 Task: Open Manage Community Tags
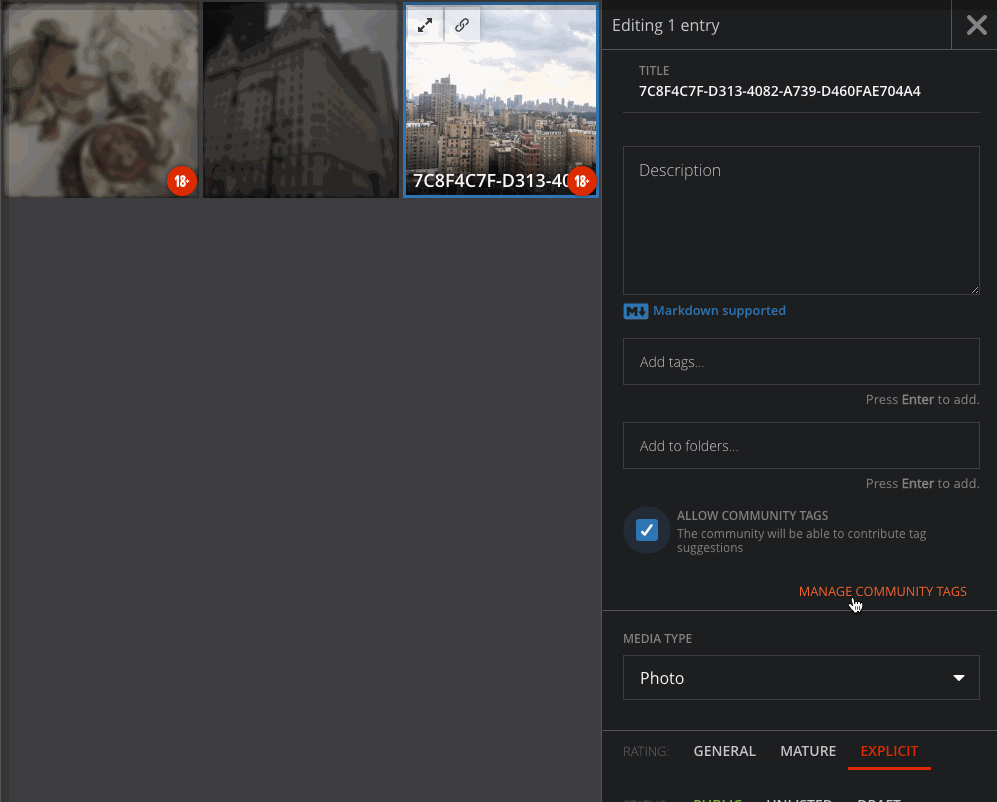[x=882, y=591]
